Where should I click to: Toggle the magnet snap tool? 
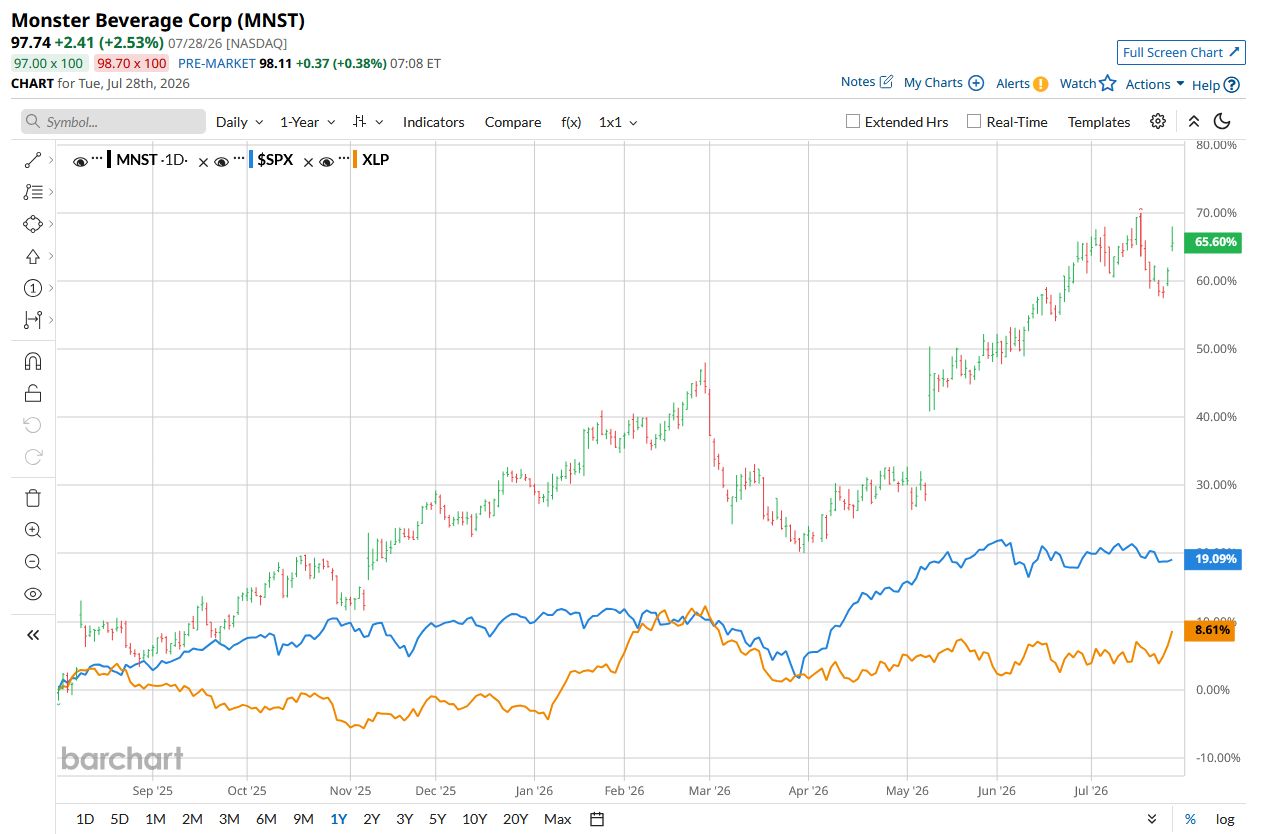pyautogui.click(x=32, y=361)
